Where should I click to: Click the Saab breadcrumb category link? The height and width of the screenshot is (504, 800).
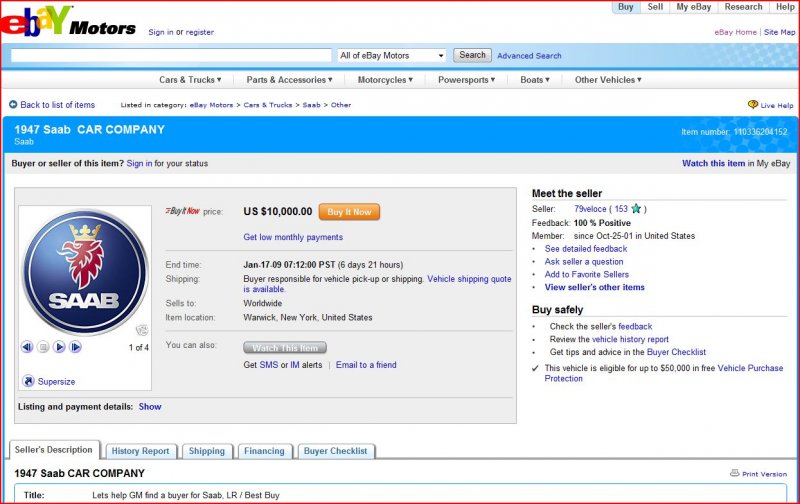tap(311, 105)
